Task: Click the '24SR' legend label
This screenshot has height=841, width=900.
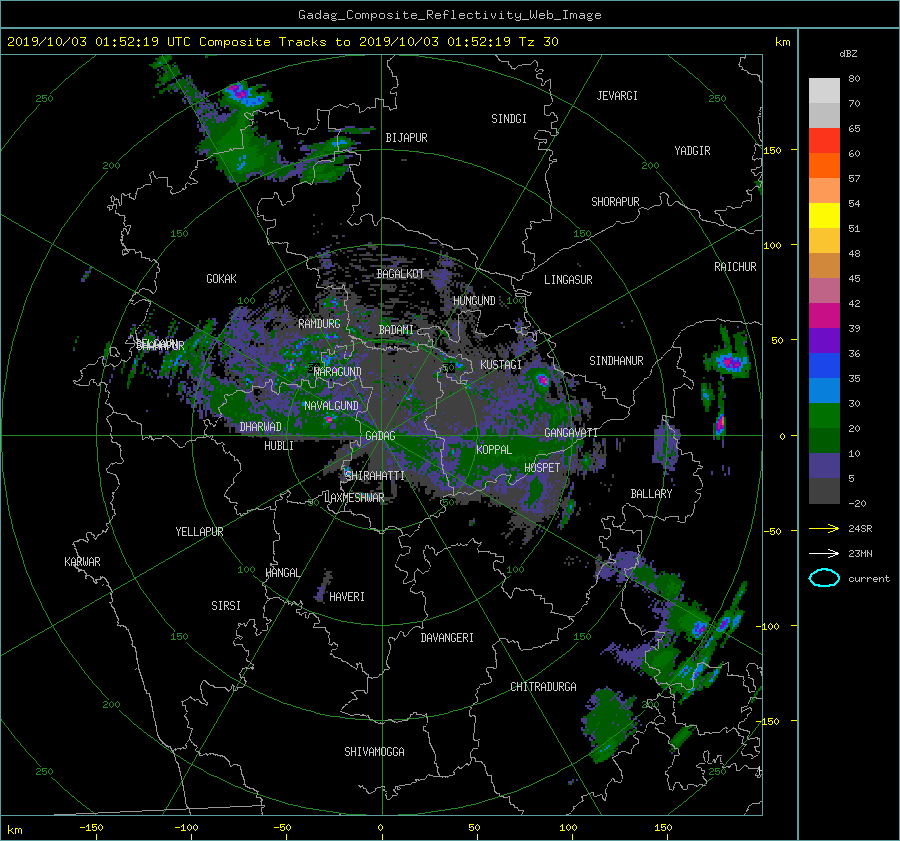Action: tap(860, 528)
